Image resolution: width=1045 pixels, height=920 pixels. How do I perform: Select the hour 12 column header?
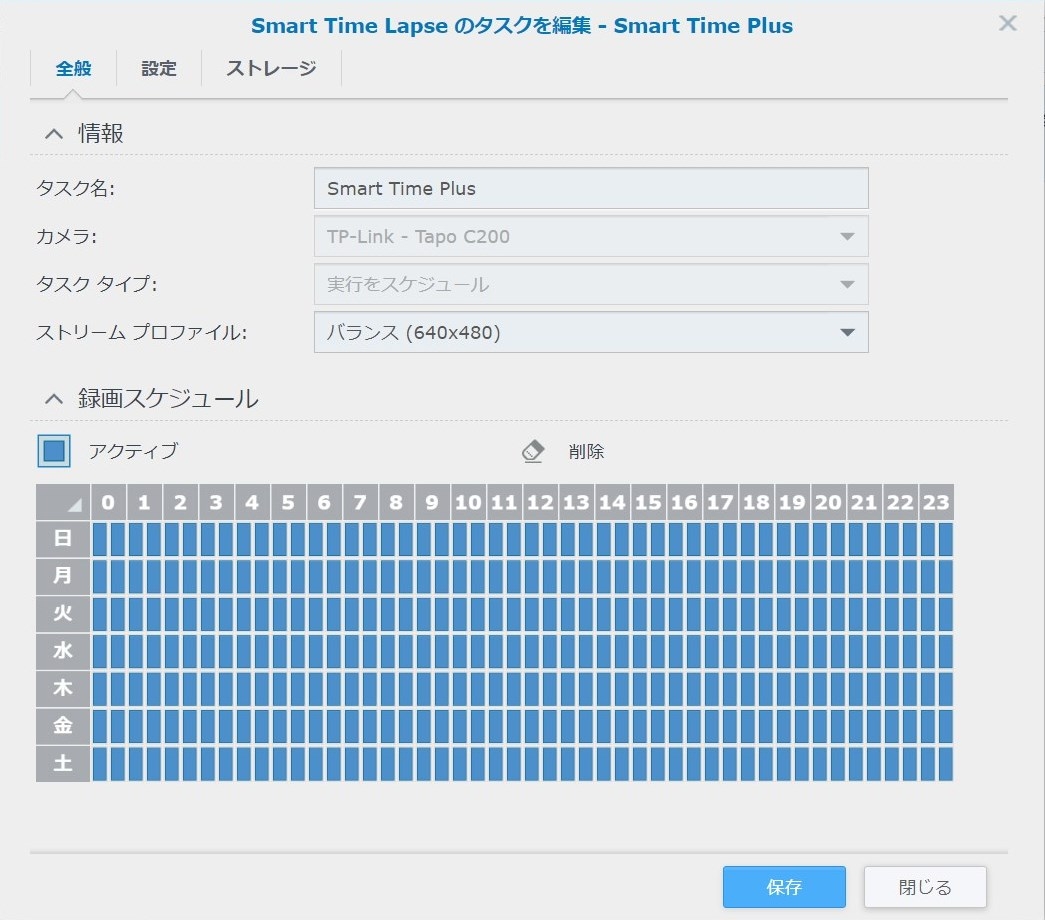pos(540,502)
